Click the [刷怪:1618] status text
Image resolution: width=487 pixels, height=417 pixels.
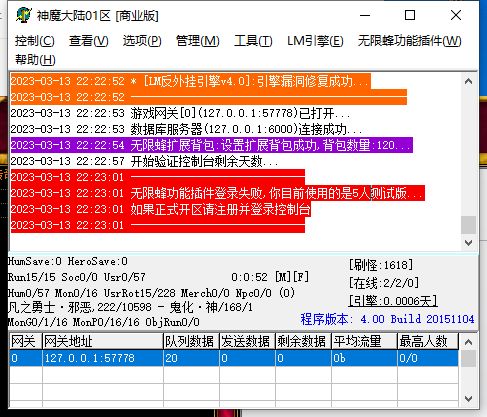pos(381,265)
